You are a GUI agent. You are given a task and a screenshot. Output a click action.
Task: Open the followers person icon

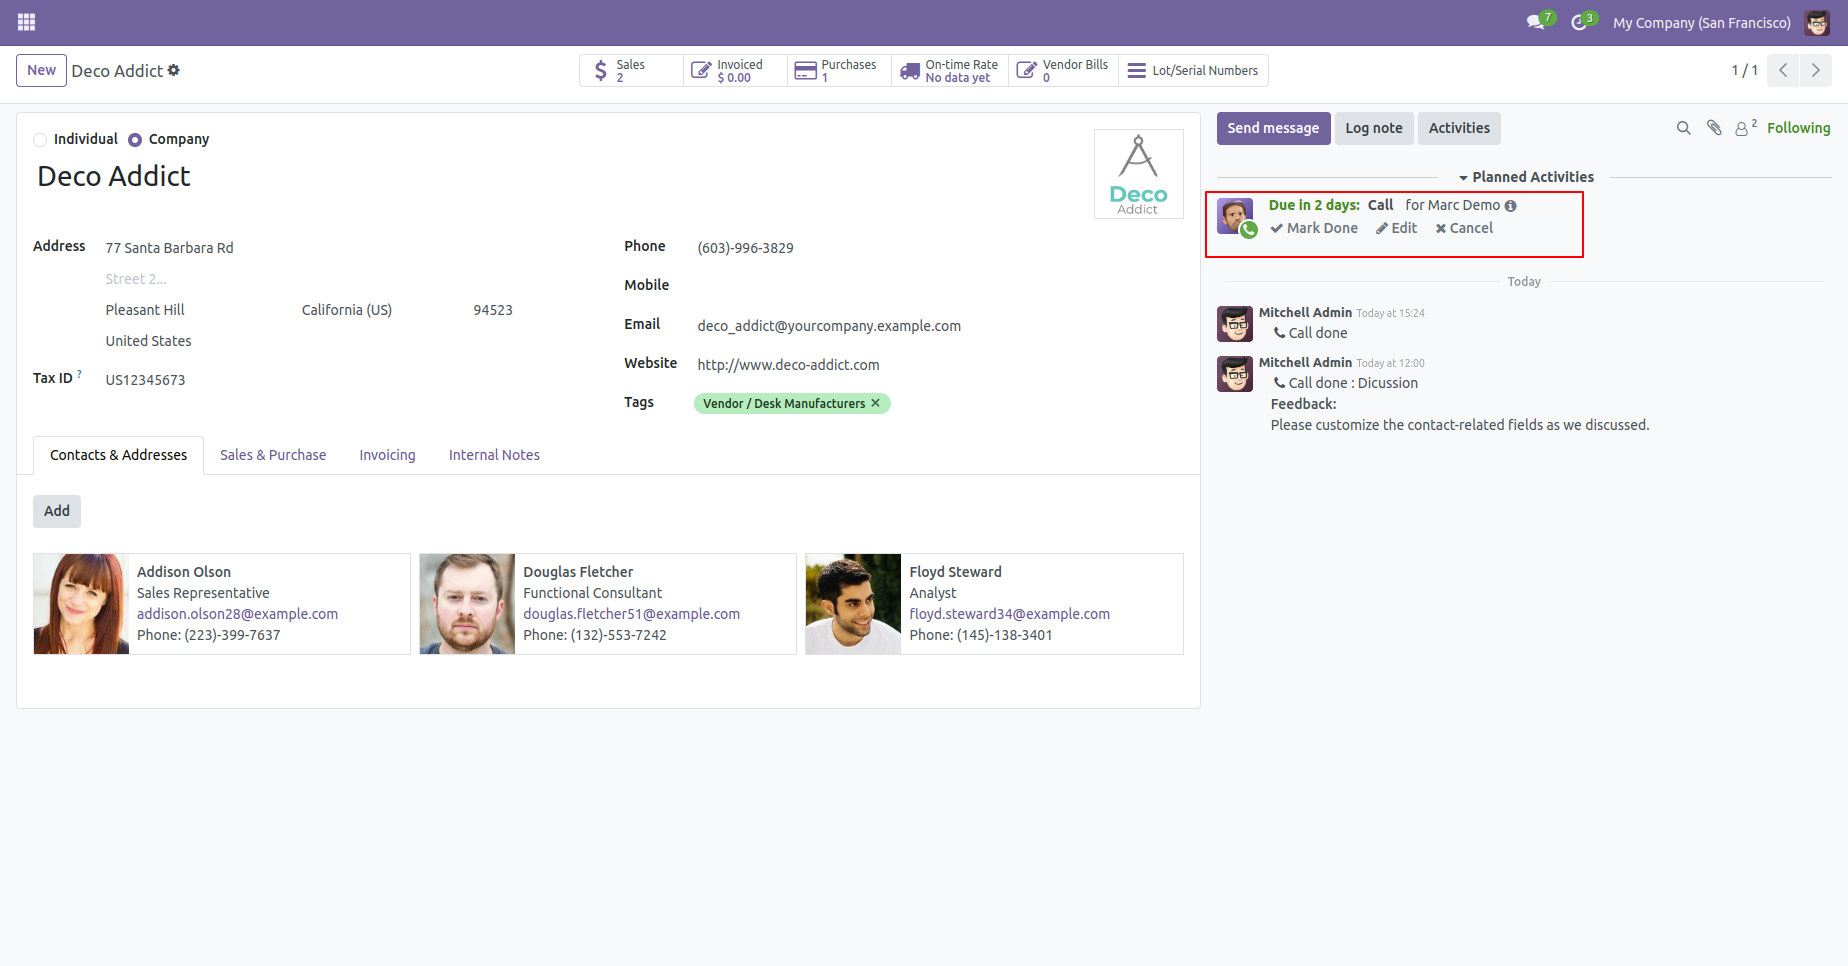(x=1745, y=128)
